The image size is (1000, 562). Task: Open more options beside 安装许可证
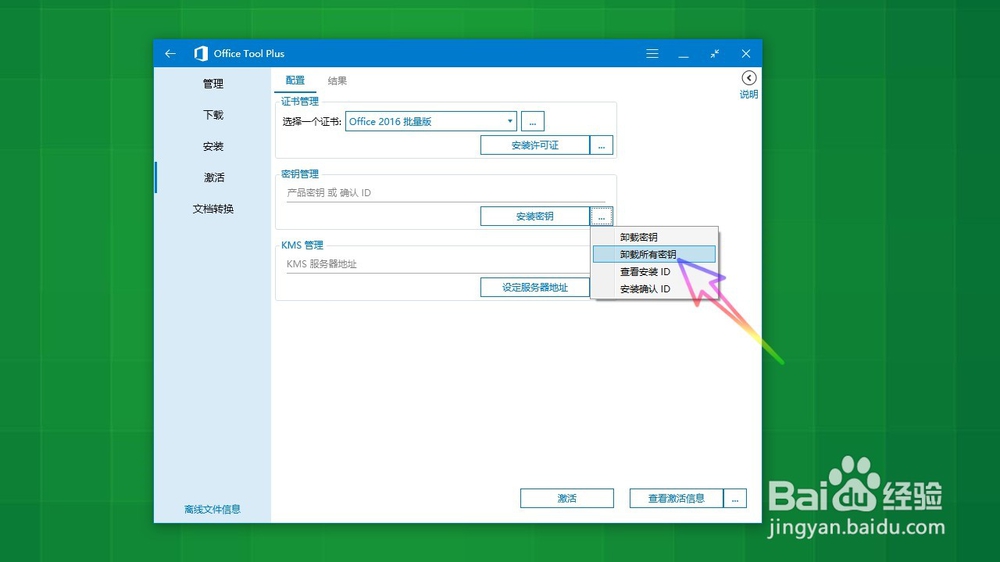pos(601,145)
